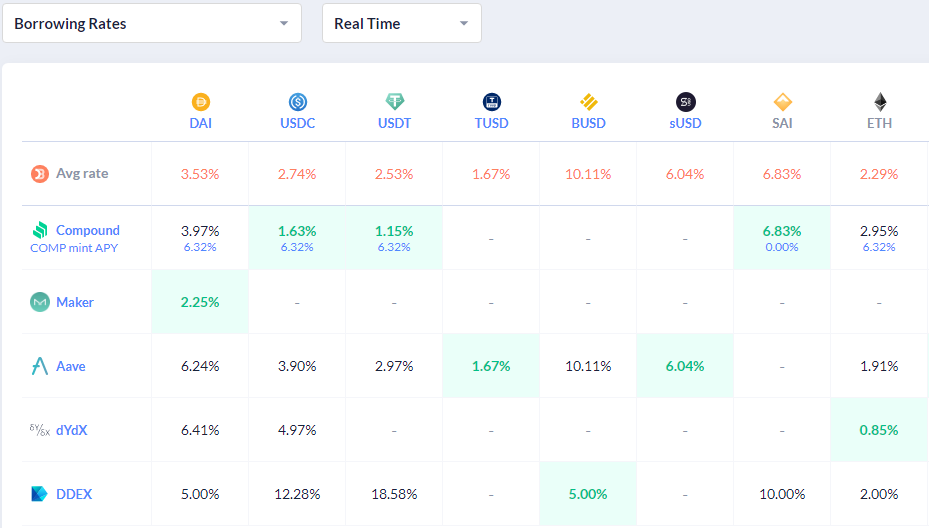Open the TUSD column header link
Viewport: 929px width, 528px height.
pos(492,123)
